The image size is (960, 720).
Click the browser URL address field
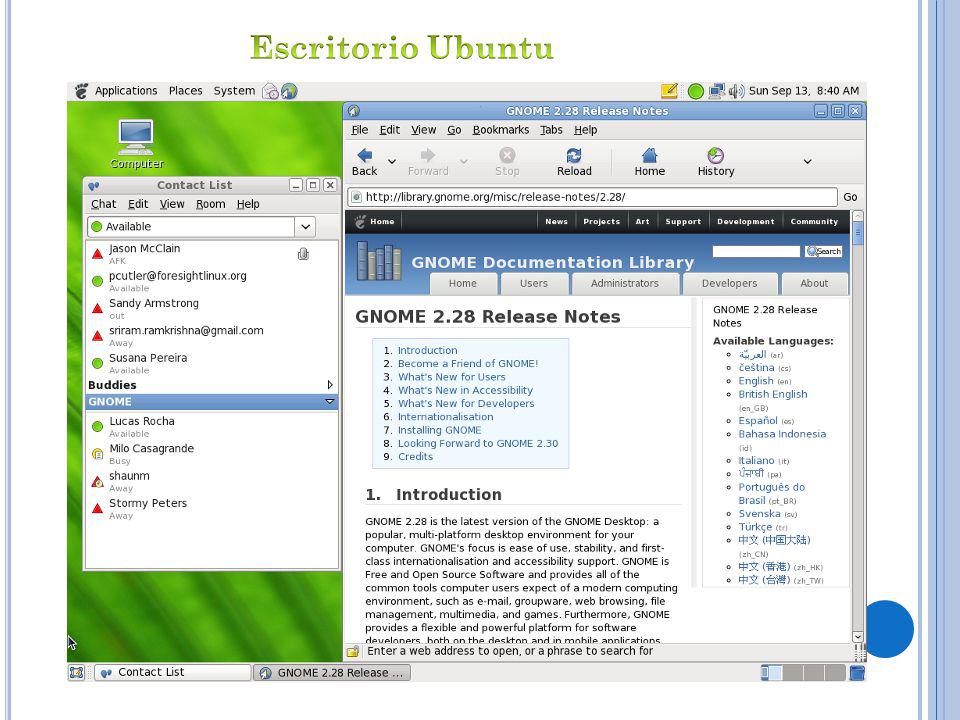(591, 197)
